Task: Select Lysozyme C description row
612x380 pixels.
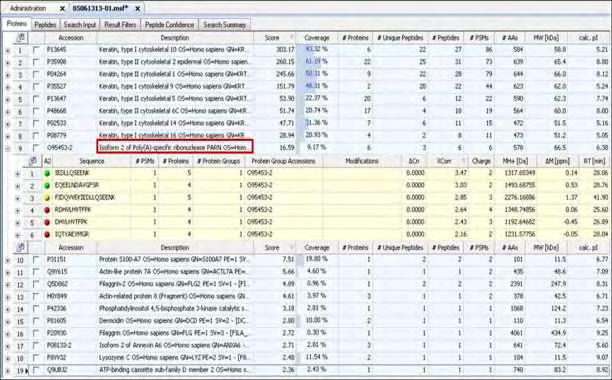Action: click(174, 357)
